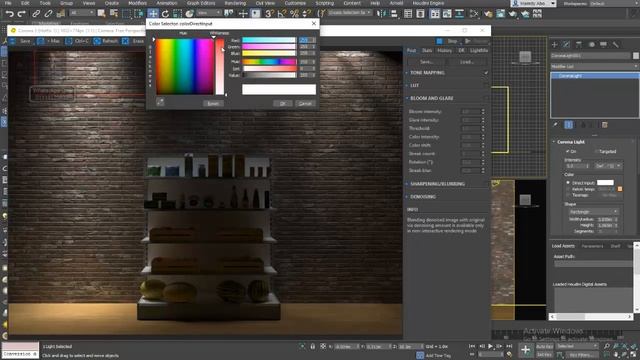The height and width of the screenshot is (360, 640).
Task: Click Refresh in VFB toolbar
Action: tap(106, 41)
